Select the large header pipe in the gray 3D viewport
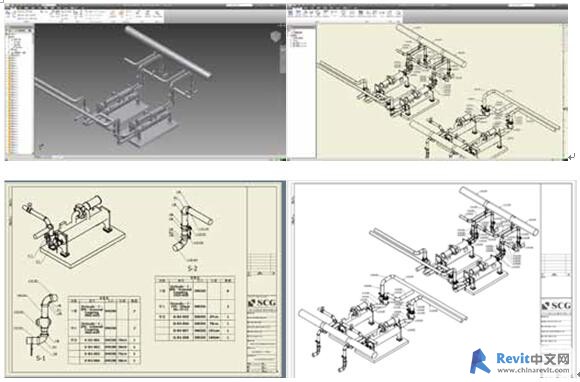 (168, 51)
